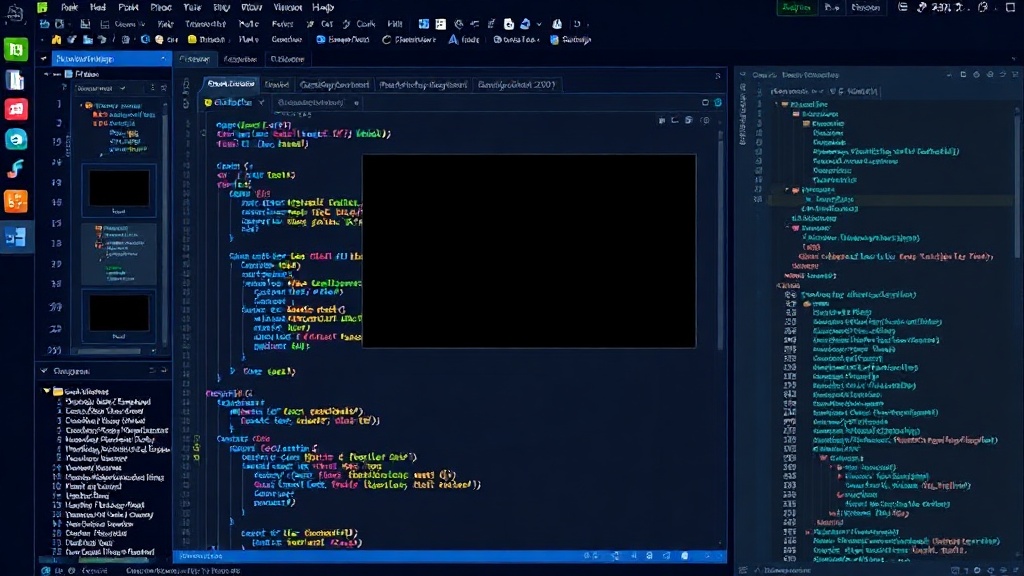This screenshot has width=1024, height=576.
Task: Open the blue highlighted panel selector dropdown
Action: (111, 59)
